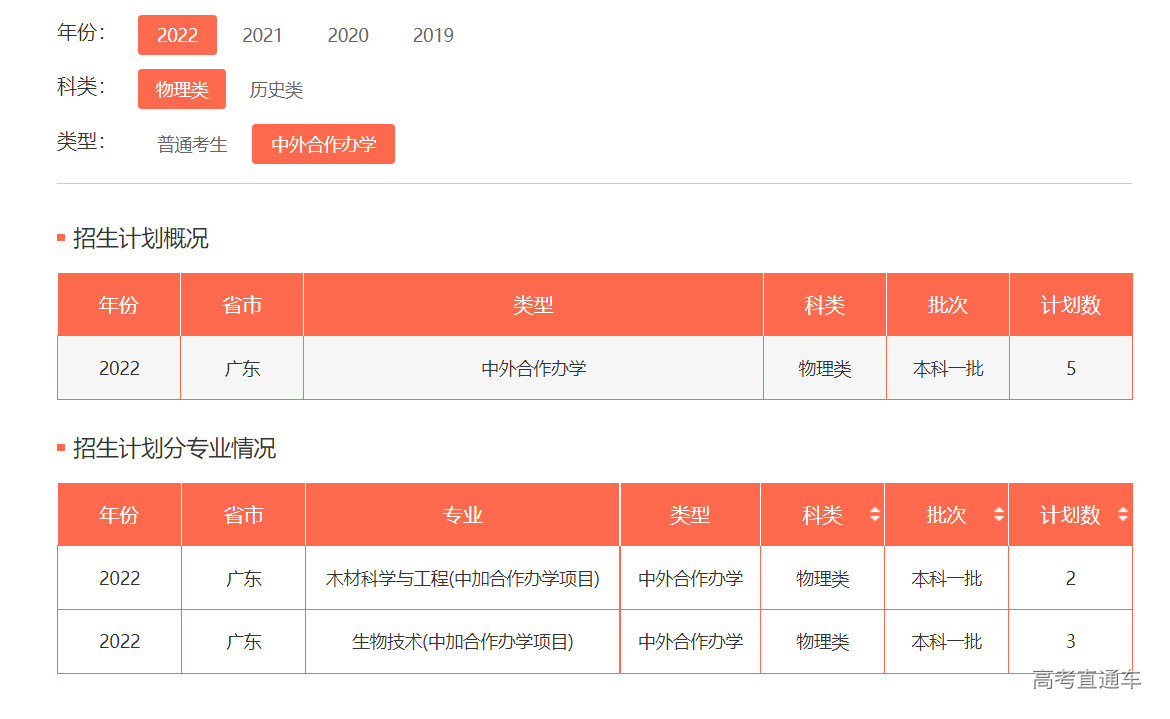Open 木材科学与工程 major row
Screen dimensions: 1170x719
463,578
